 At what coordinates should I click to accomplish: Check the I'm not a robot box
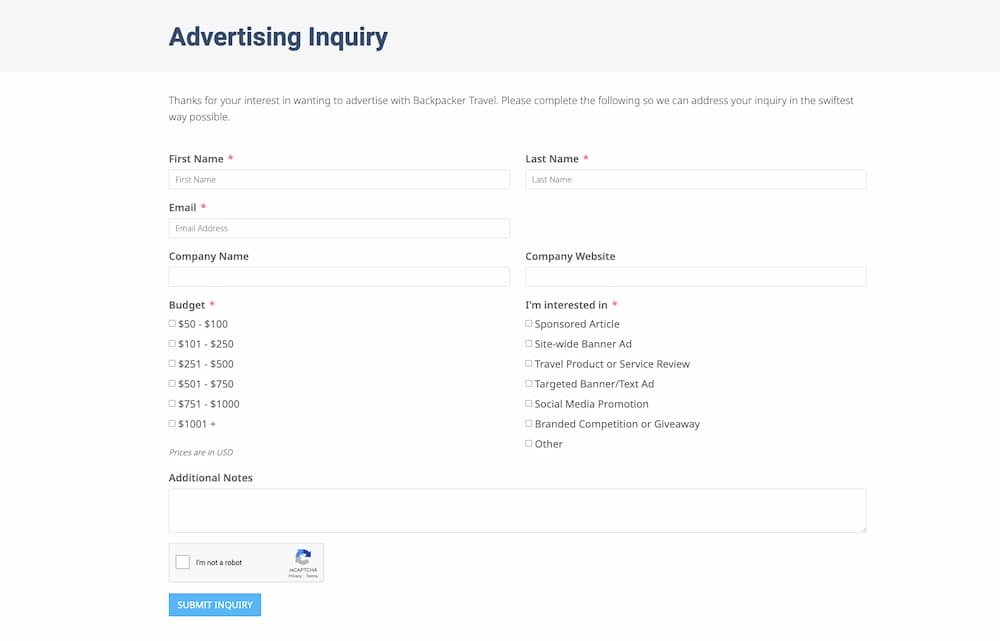coord(182,562)
